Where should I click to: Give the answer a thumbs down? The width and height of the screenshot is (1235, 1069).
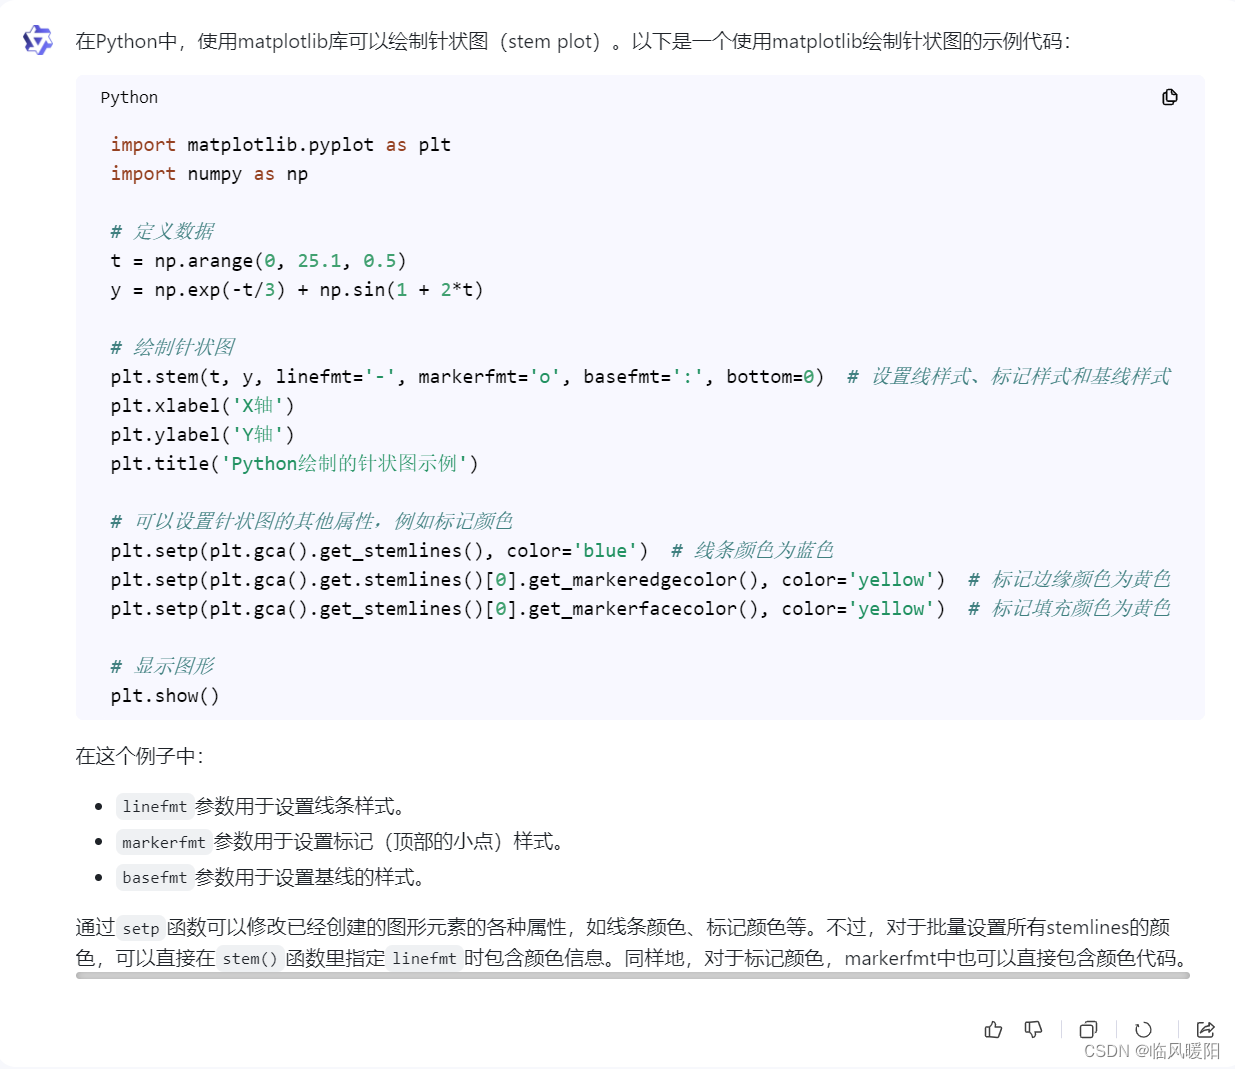1034,1029
